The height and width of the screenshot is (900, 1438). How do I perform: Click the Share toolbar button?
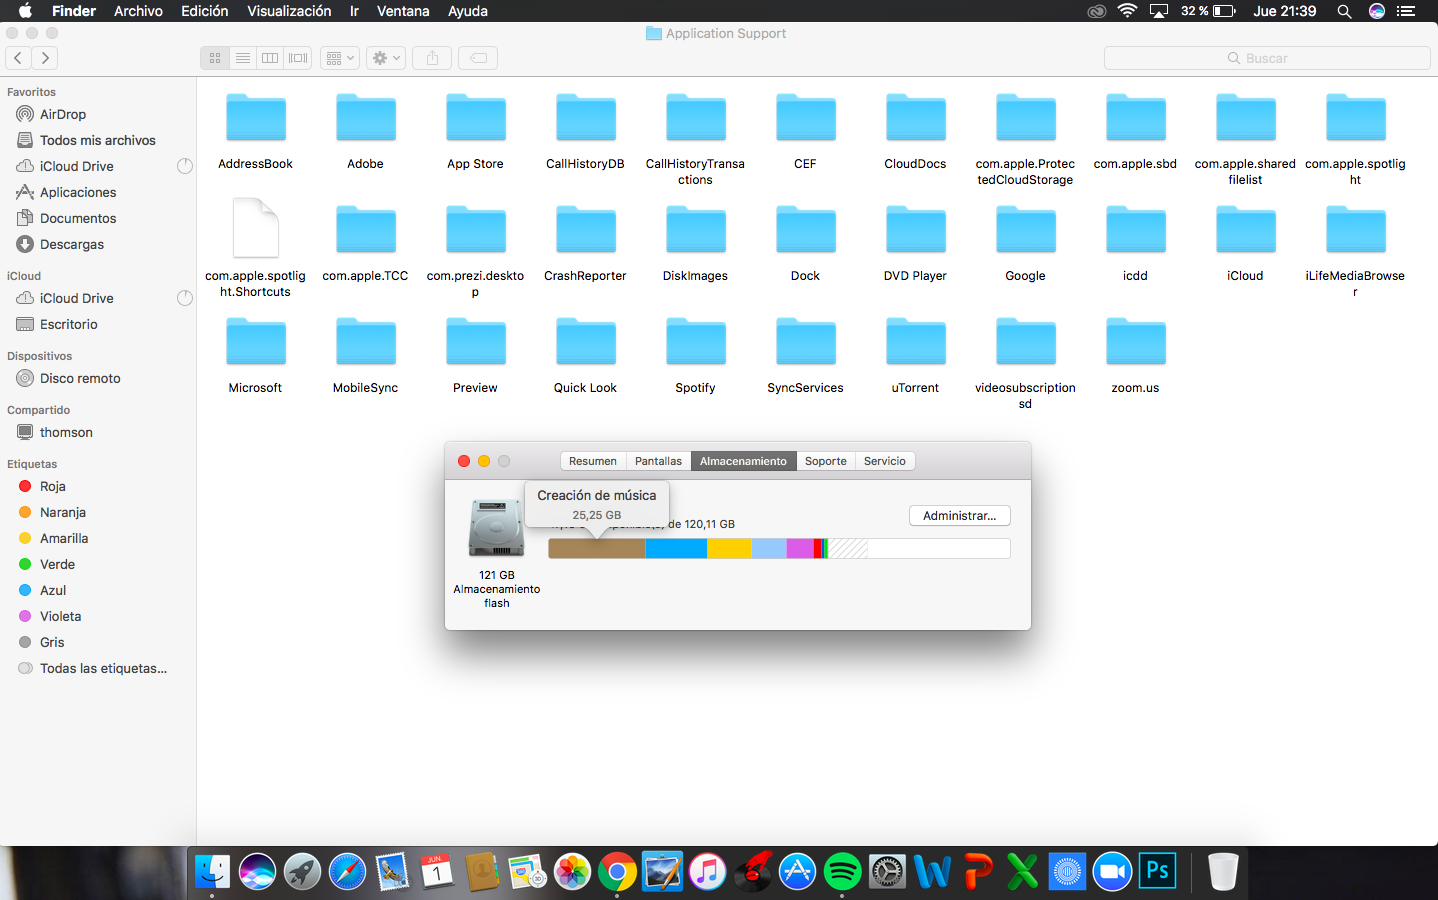[x=432, y=58]
